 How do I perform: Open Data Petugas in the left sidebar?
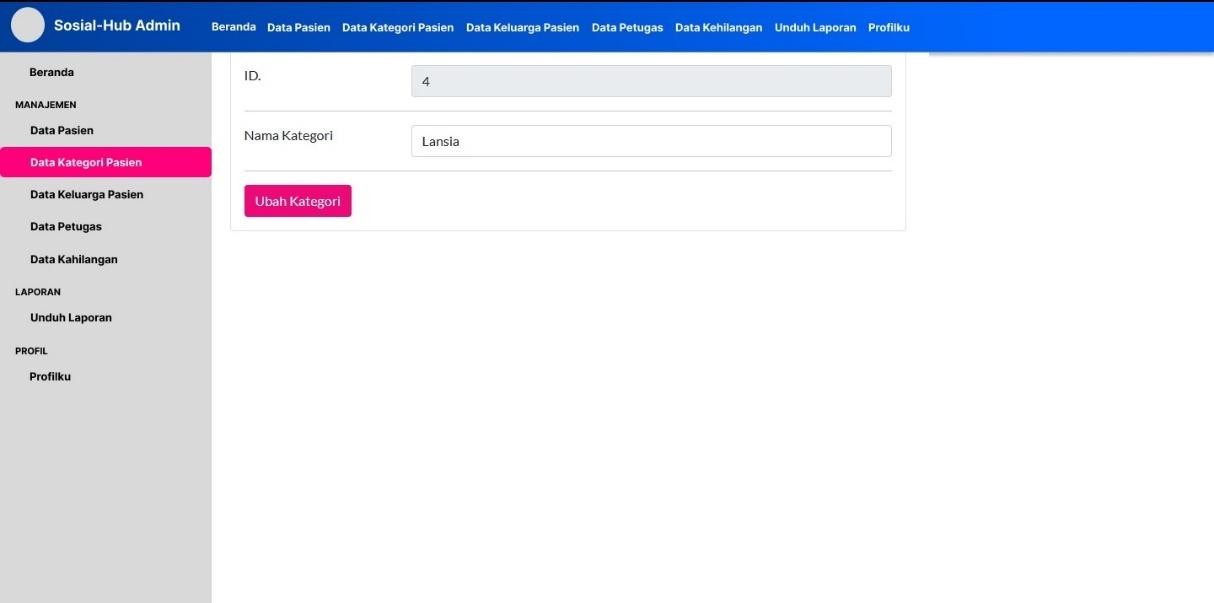(x=66, y=226)
